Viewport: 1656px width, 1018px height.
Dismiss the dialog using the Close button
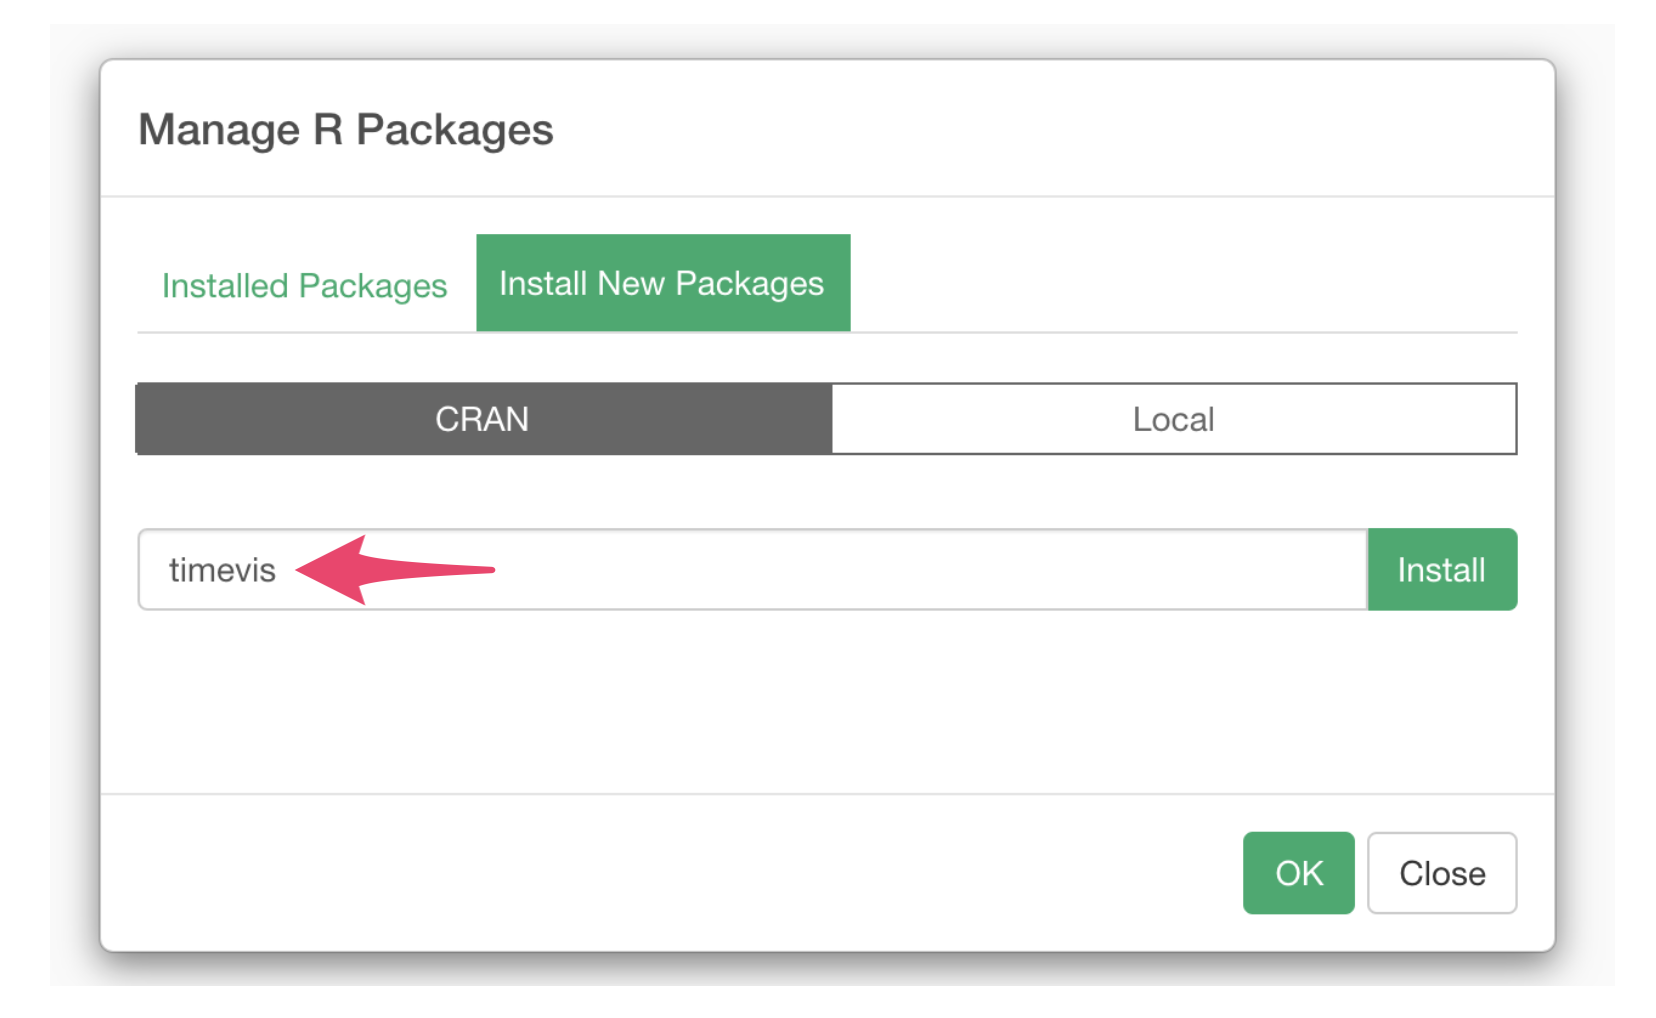click(x=1442, y=873)
